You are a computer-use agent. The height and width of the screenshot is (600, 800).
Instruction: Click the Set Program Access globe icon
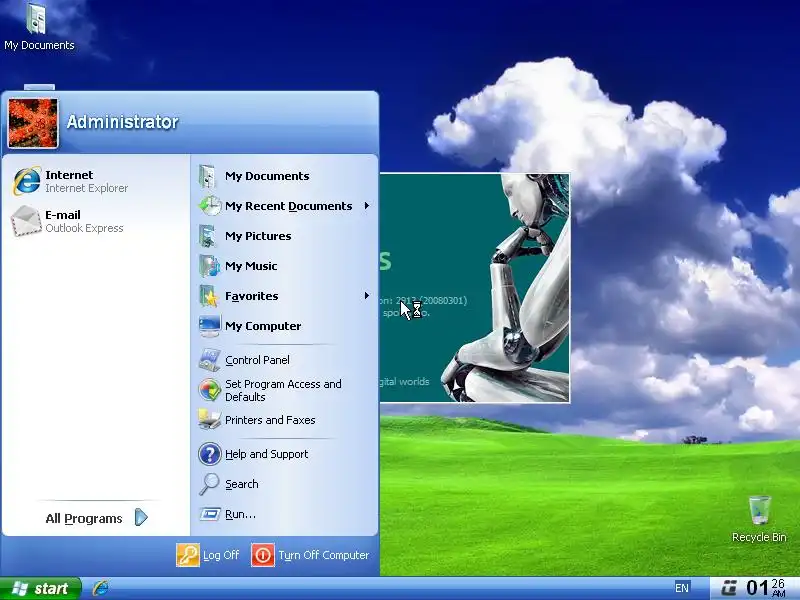click(209, 390)
